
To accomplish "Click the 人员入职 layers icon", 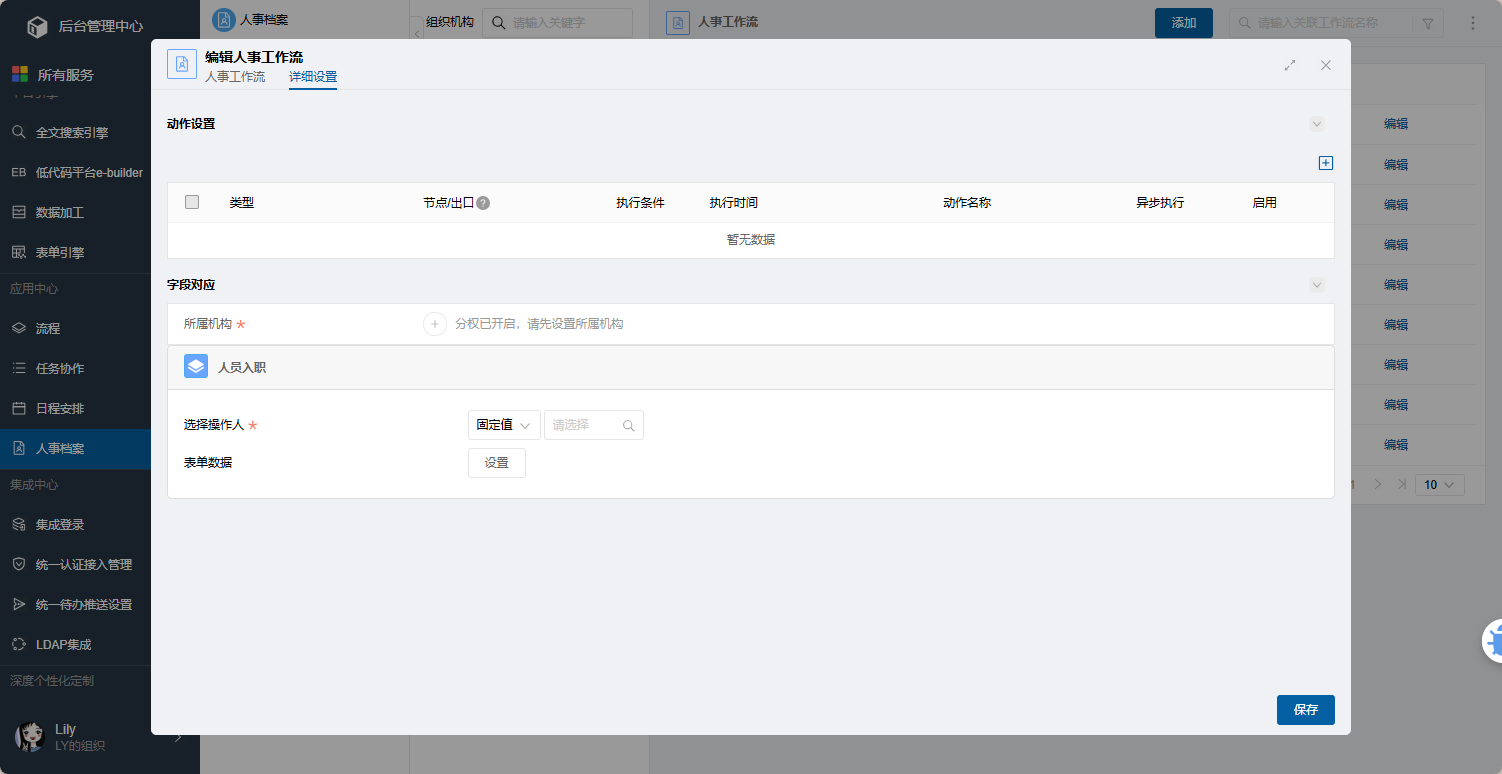I will click(196, 367).
